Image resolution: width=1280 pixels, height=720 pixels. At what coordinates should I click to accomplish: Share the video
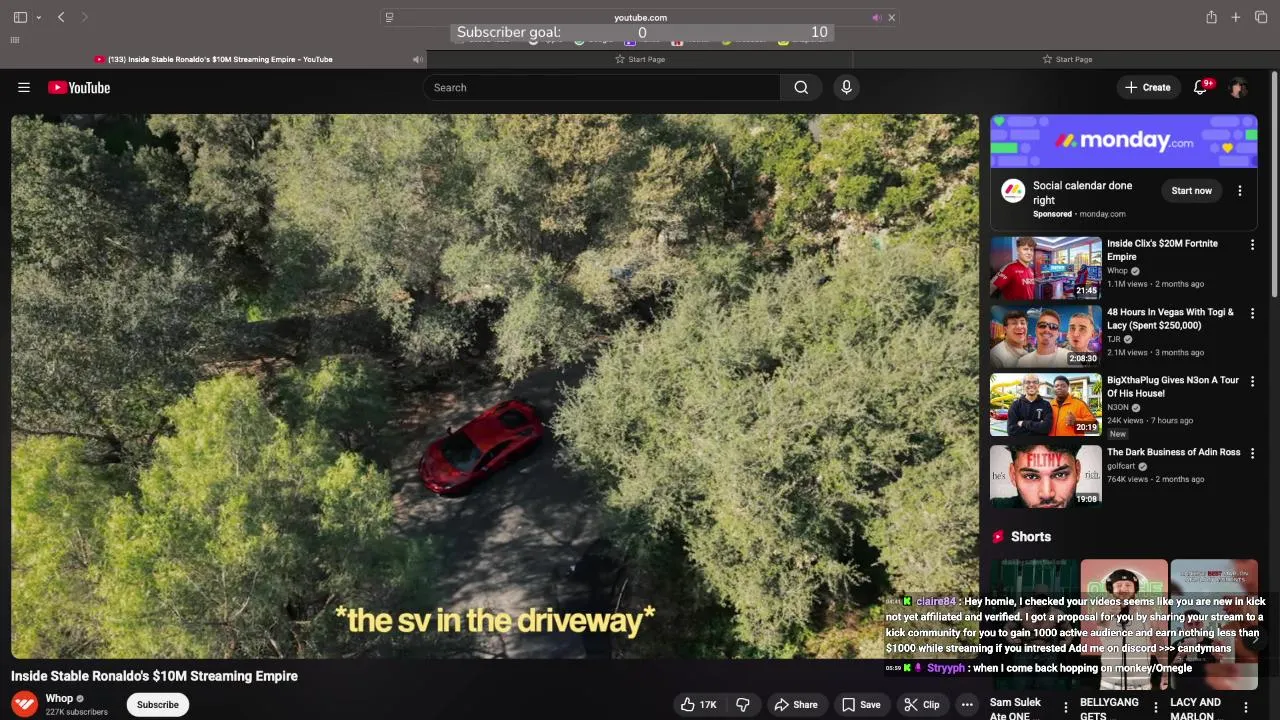pos(796,705)
